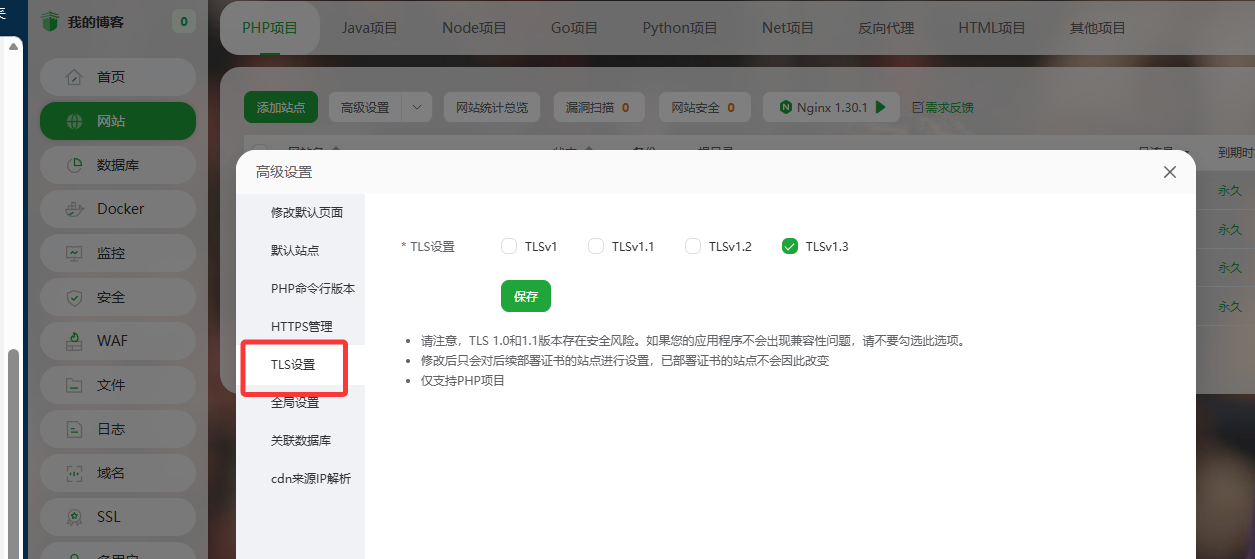Click the 漏洞扫描 button

[598, 107]
